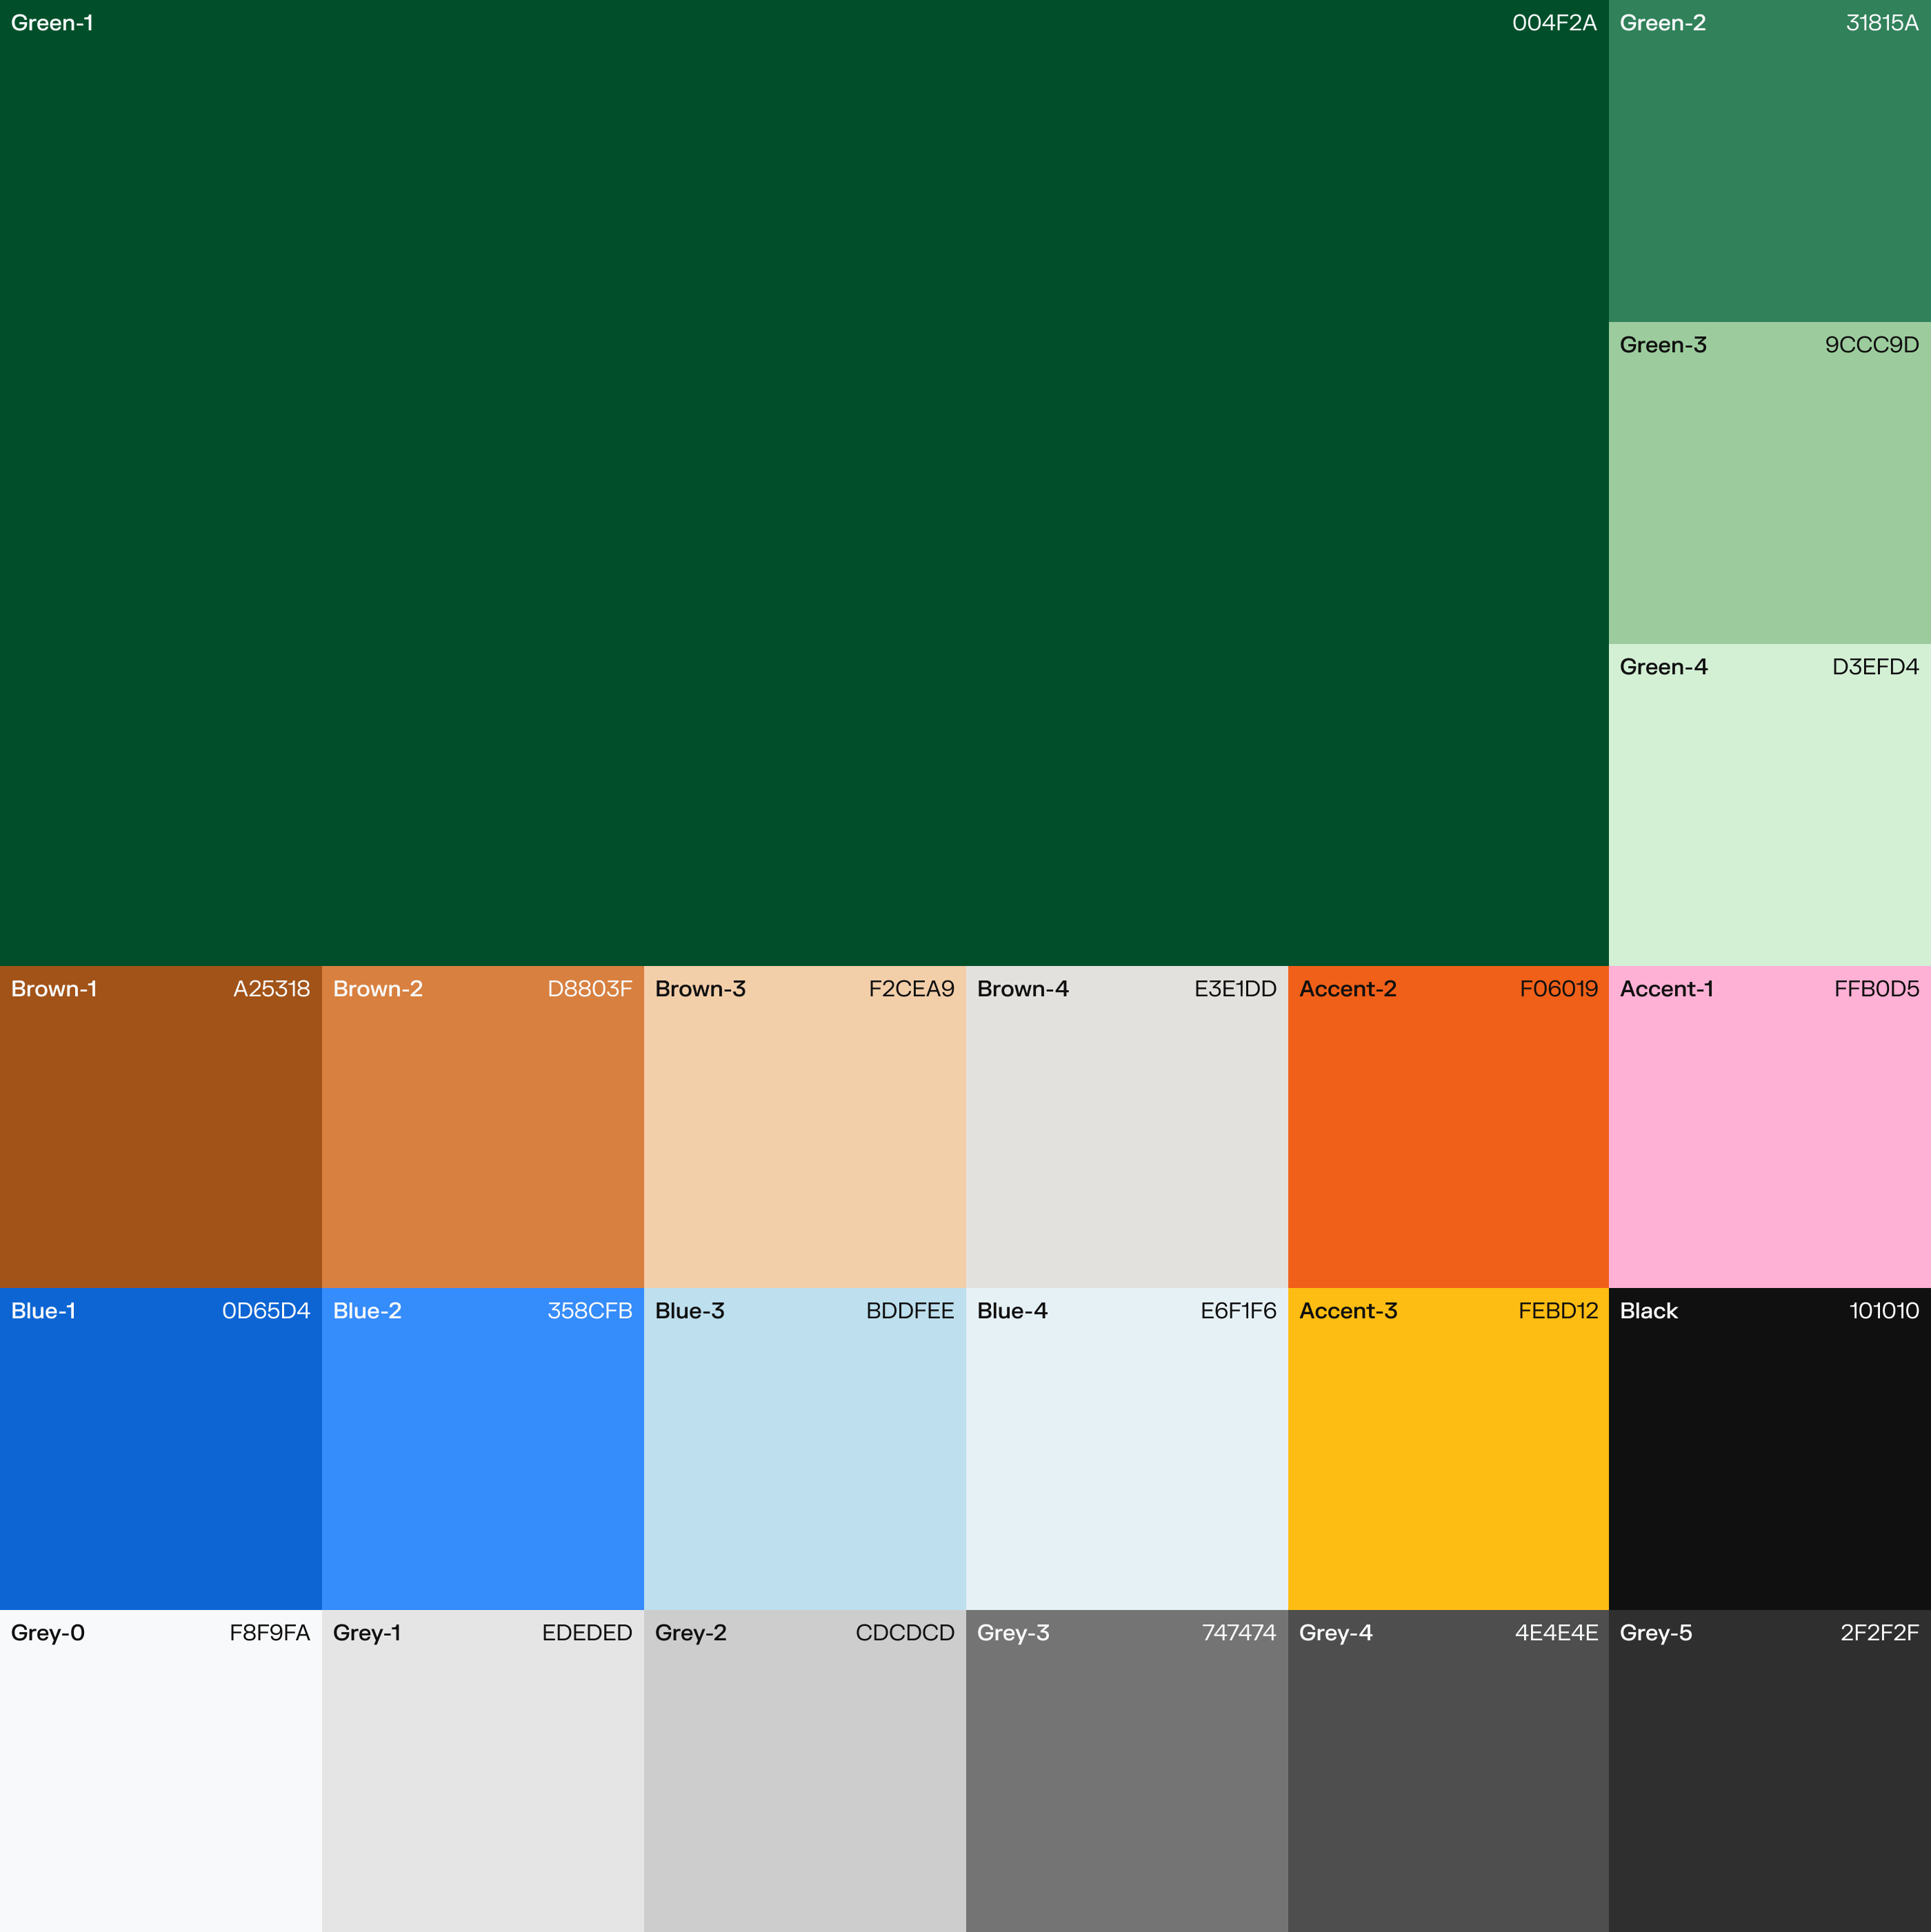The image size is (1931, 1932).
Task: Click the Blue-1 swatch
Action: (x=161, y=1449)
